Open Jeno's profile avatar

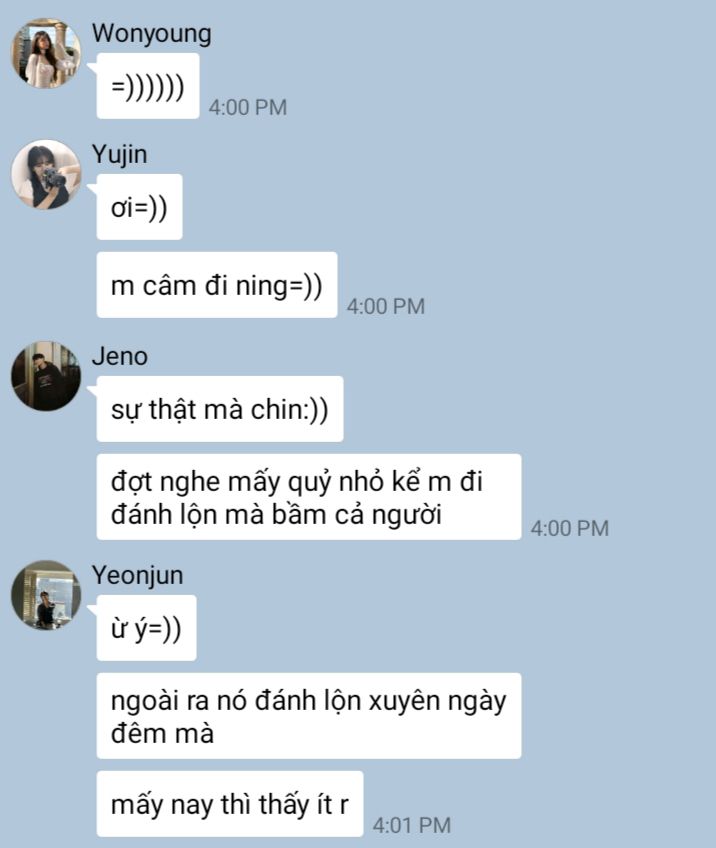pyautogui.click(x=46, y=376)
